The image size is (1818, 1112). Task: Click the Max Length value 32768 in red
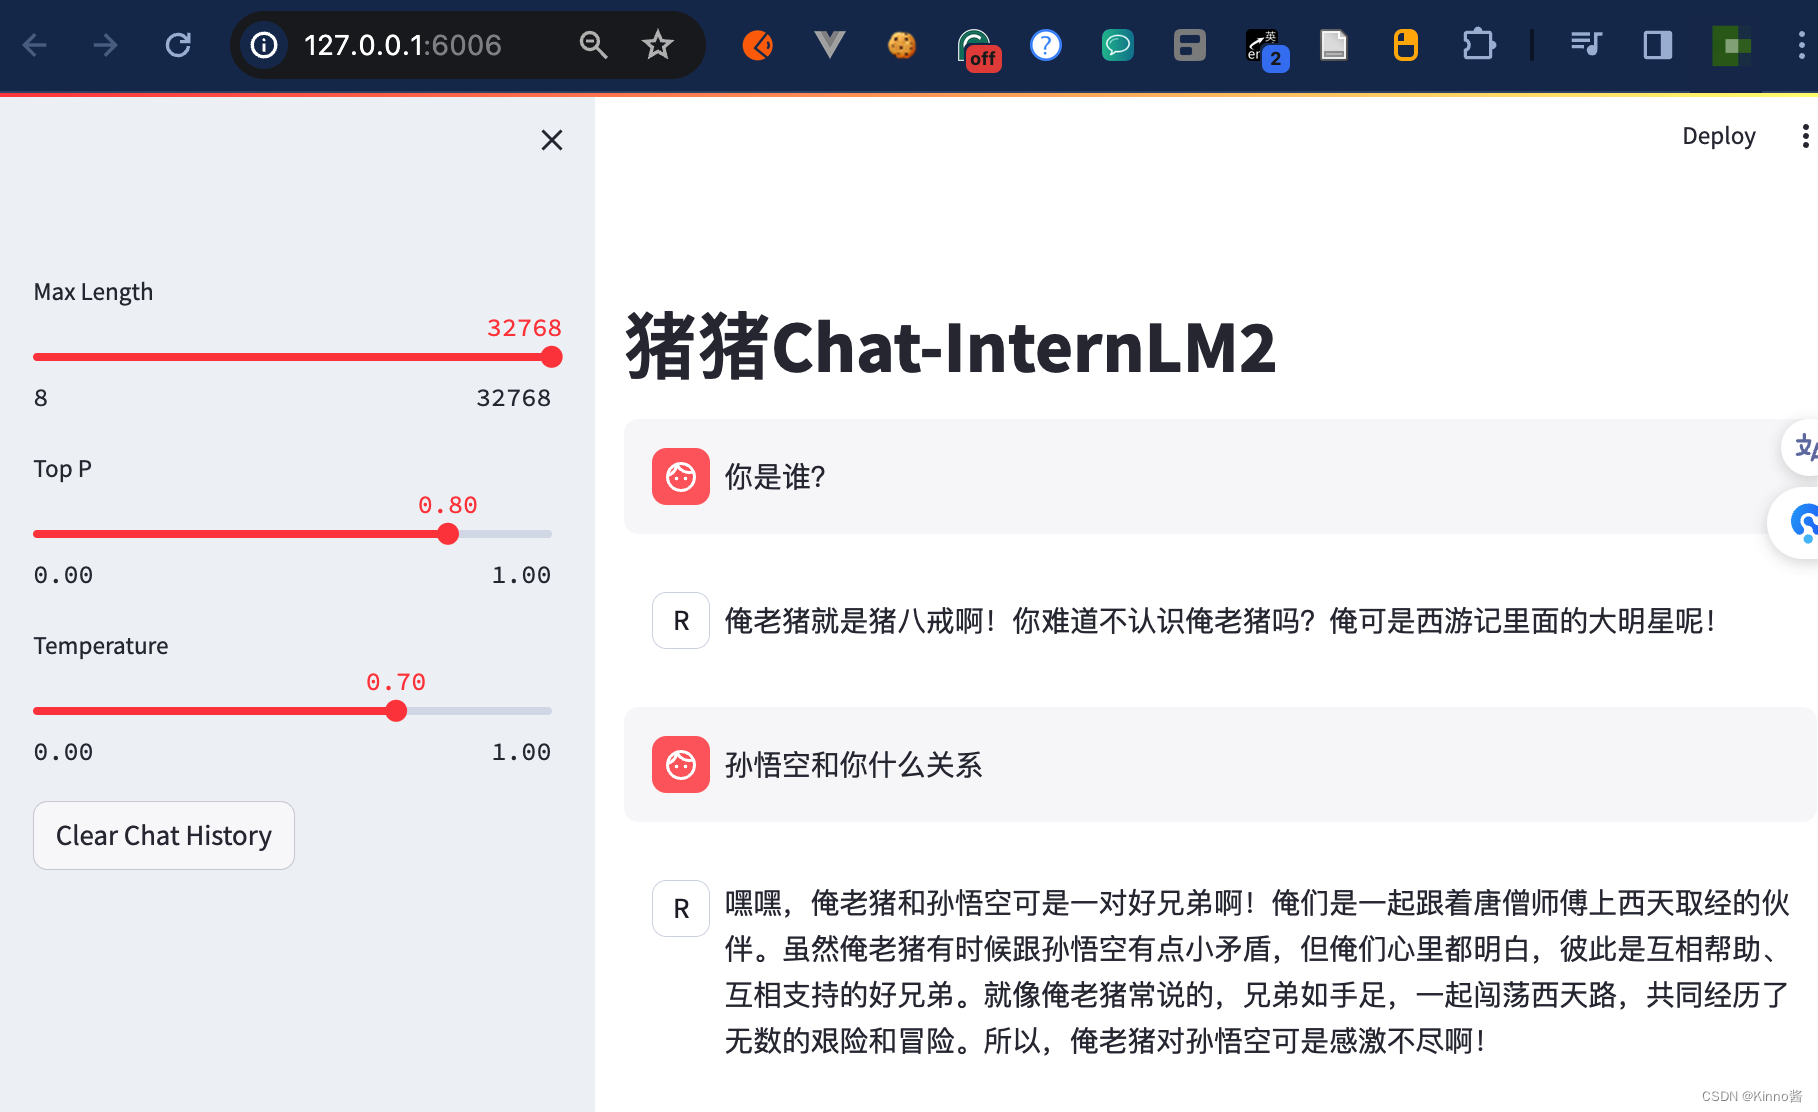(x=524, y=328)
